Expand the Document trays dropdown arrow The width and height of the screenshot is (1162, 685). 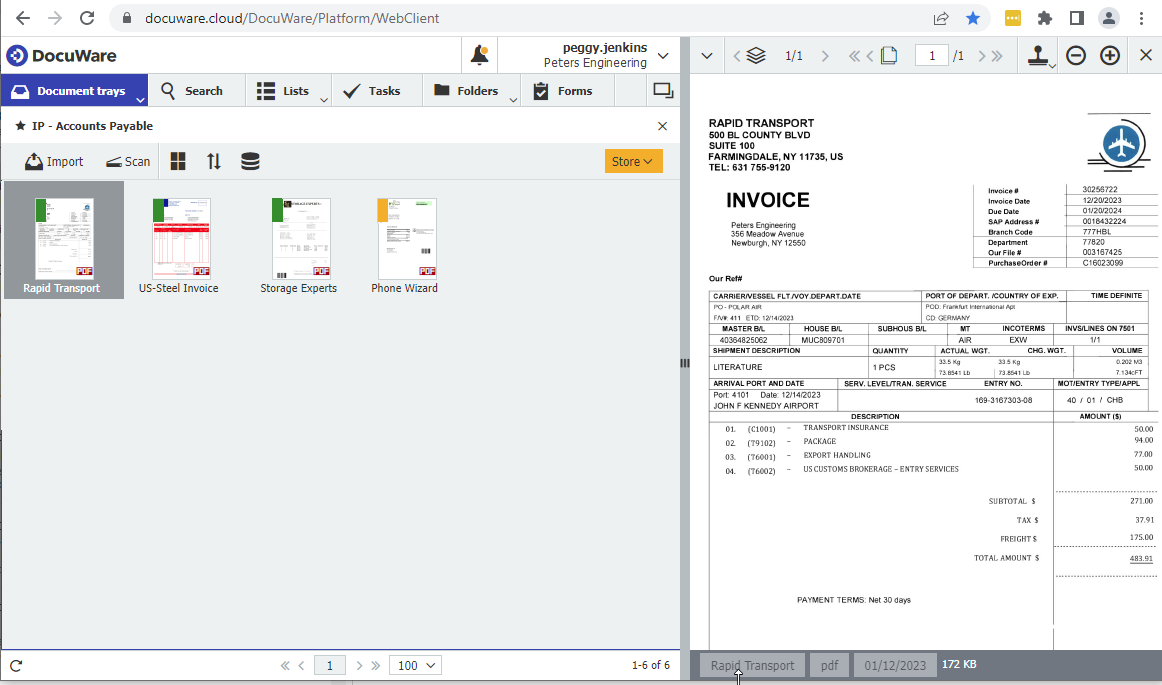tap(140, 99)
